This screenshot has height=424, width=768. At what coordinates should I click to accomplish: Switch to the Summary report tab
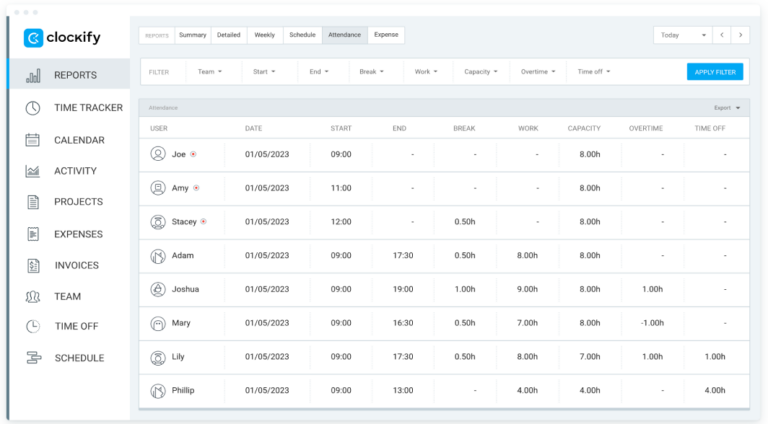[192, 35]
